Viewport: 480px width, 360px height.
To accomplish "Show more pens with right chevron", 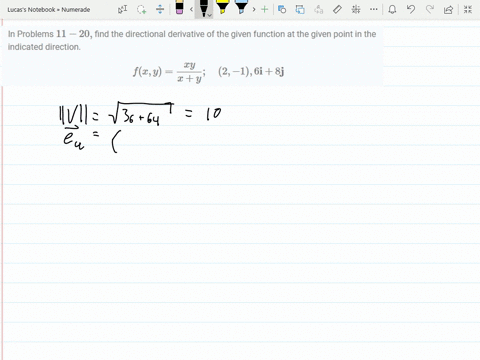I will (x=254, y=9).
